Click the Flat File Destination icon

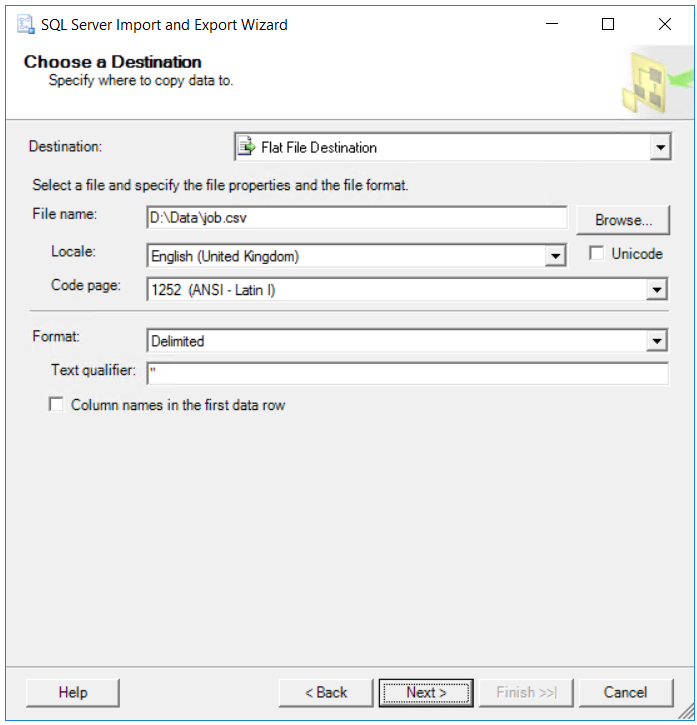click(247, 147)
